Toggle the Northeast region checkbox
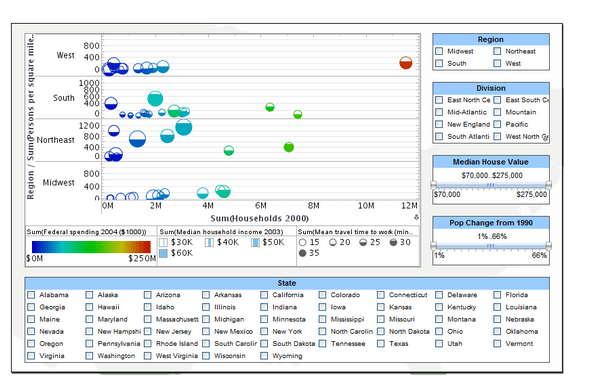The image size is (593, 377). coord(497,51)
